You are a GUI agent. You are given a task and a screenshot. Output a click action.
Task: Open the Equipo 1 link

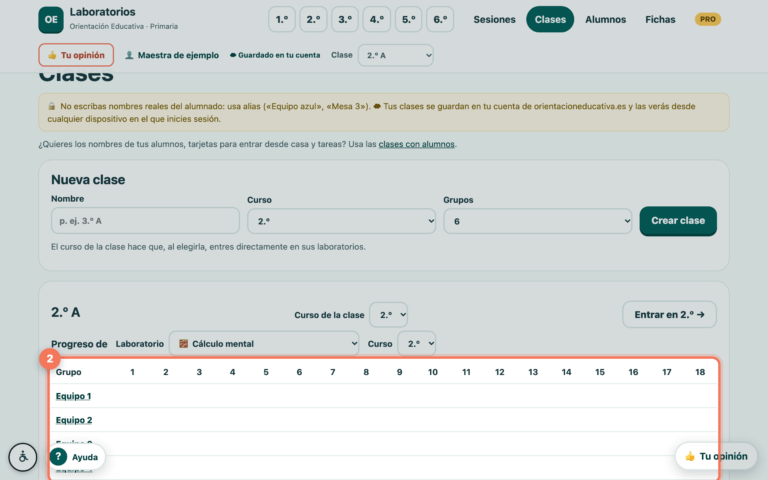click(x=73, y=396)
